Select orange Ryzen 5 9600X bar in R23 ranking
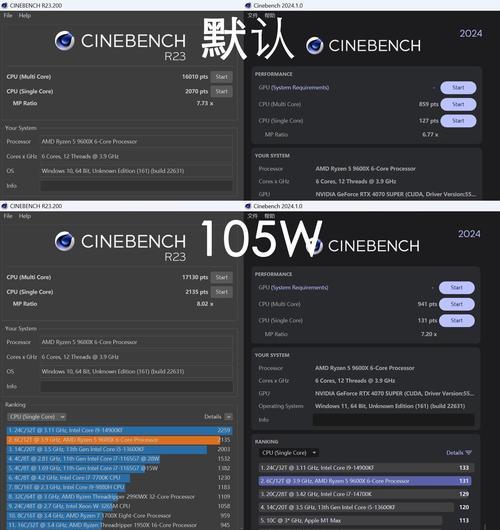Image resolution: width=500 pixels, height=530 pixels. (x=114, y=440)
